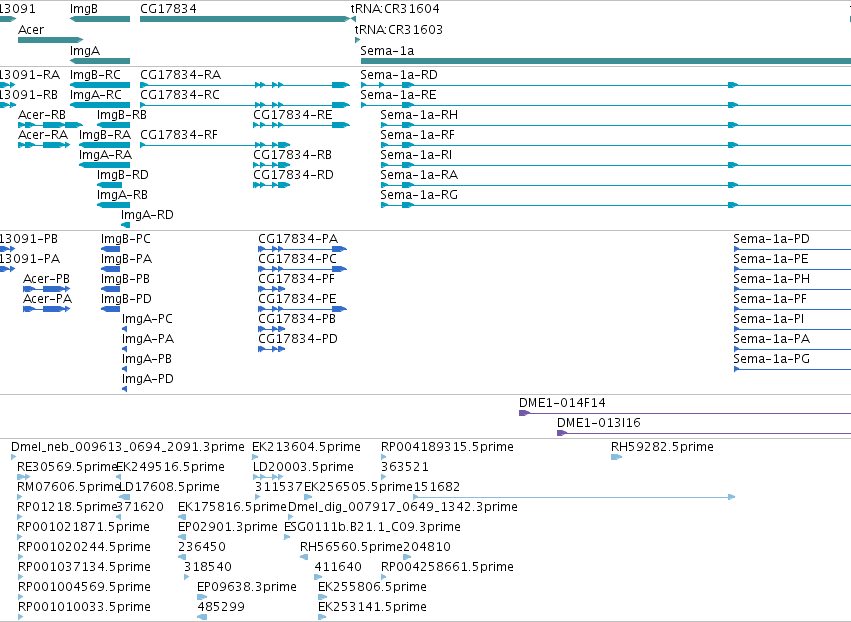
Task: Select the tRNA:CR31603 label
Action: coord(399,29)
